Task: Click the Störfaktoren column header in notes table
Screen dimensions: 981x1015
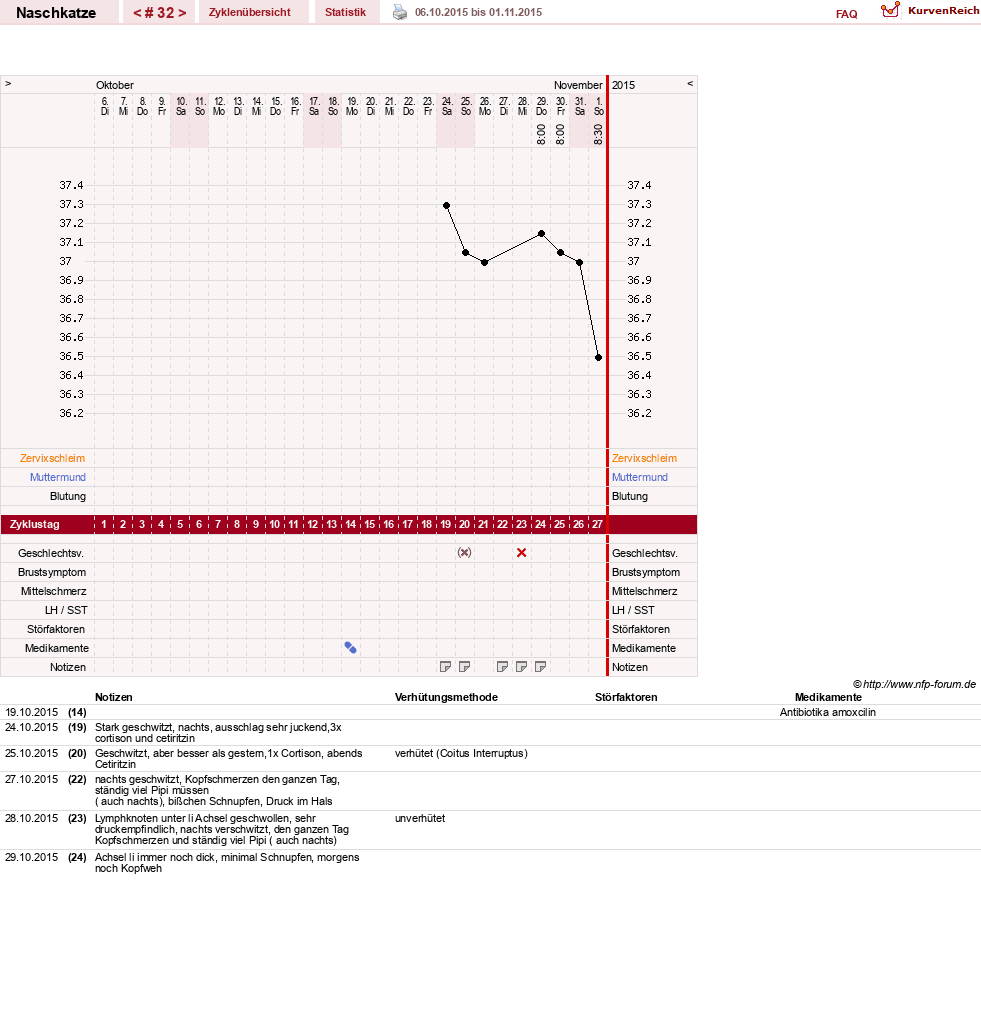Action: (x=626, y=697)
